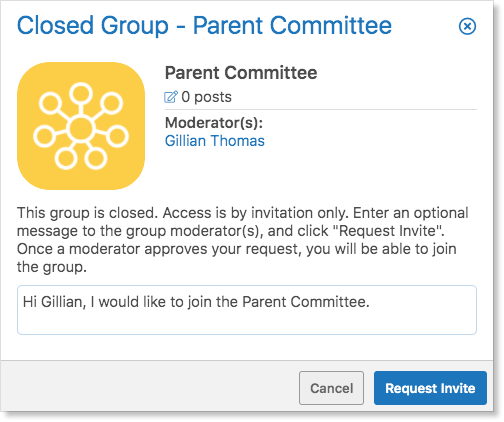The height and width of the screenshot is (422, 504).
Task: Select the center hub circle of the group icon
Action: (81, 128)
